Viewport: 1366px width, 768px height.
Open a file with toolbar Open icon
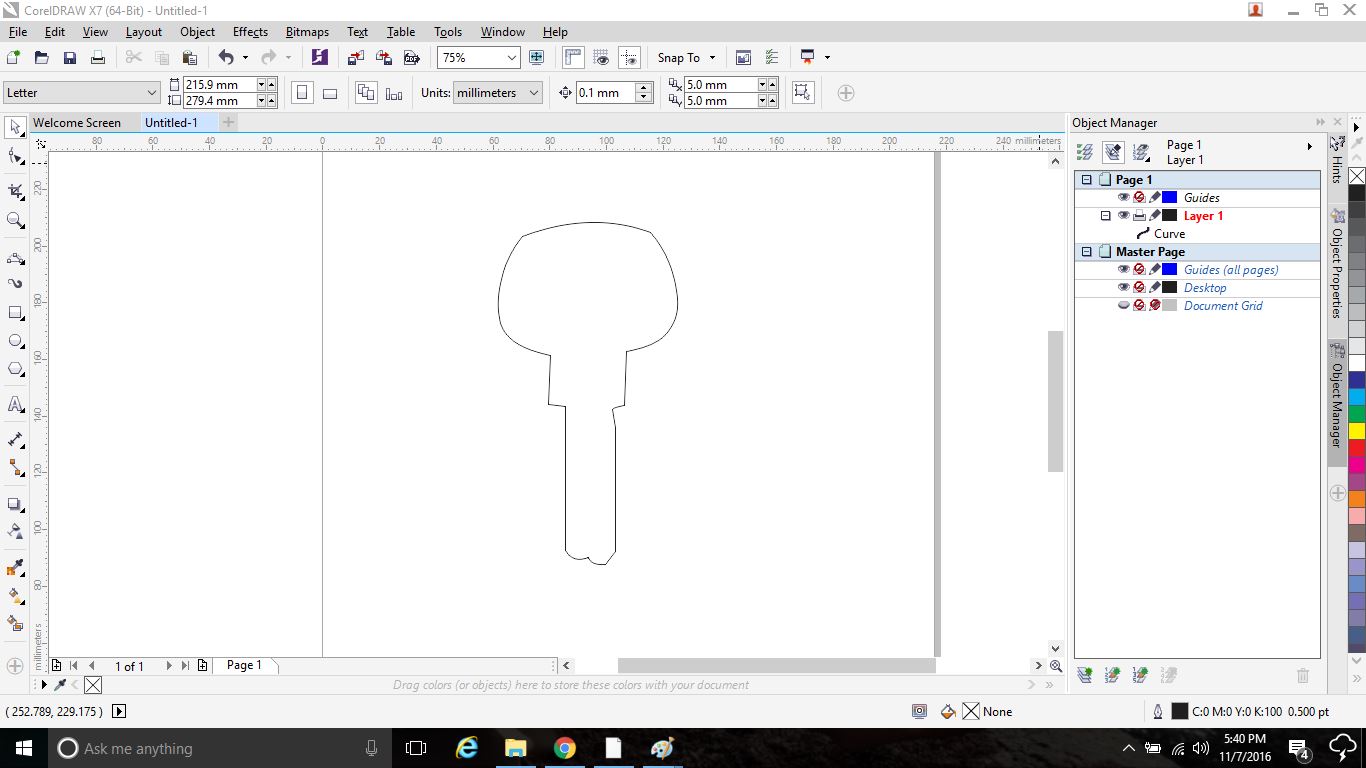pos(42,58)
